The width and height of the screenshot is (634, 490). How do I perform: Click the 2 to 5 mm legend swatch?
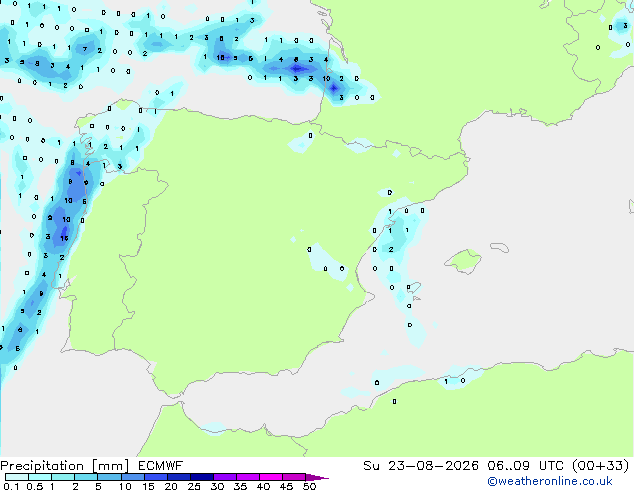click(86, 477)
